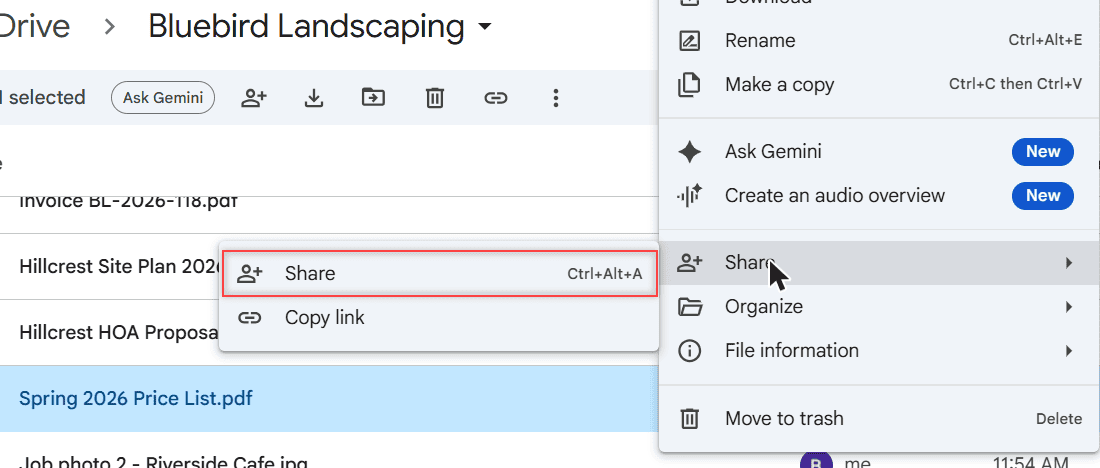Click the Rename pencil icon
The height and width of the screenshot is (468, 1100).
point(690,41)
